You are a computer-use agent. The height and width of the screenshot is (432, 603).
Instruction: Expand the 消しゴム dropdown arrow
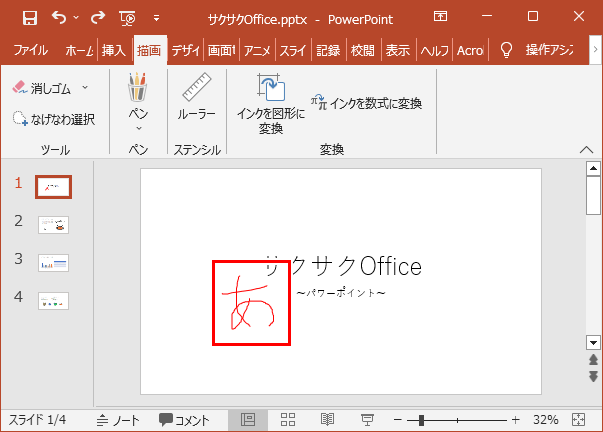(x=85, y=88)
